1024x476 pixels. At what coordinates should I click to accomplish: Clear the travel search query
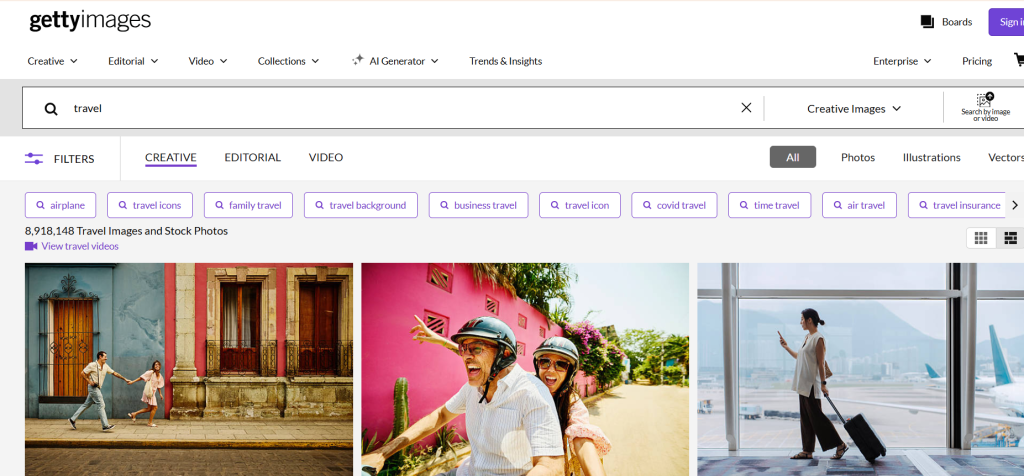pyautogui.click(x=746, y=108)
